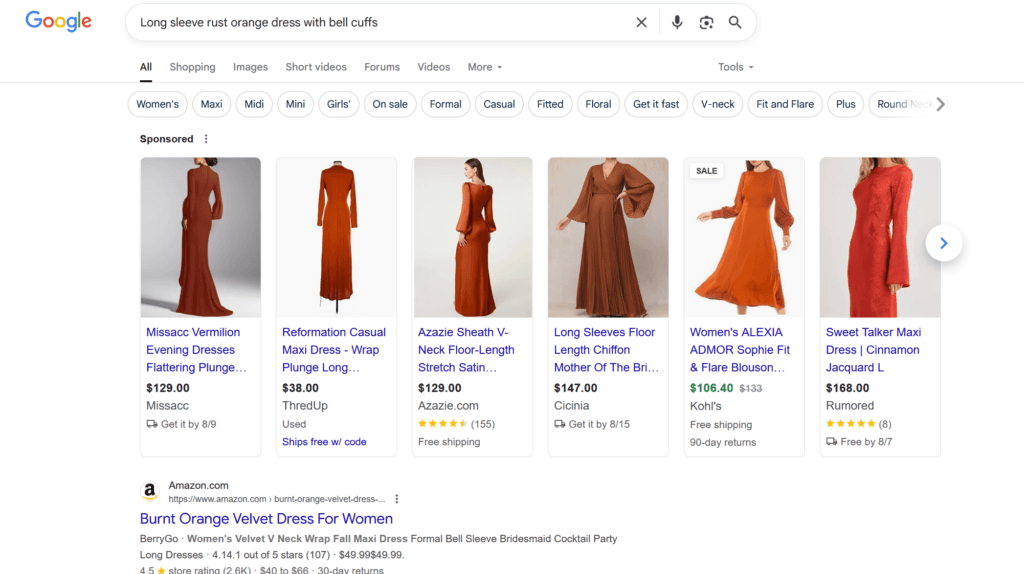The width and height of the screenshot is (1024, 574).
Task: Apply the Girls' filter chip
Action: (338, 104)
